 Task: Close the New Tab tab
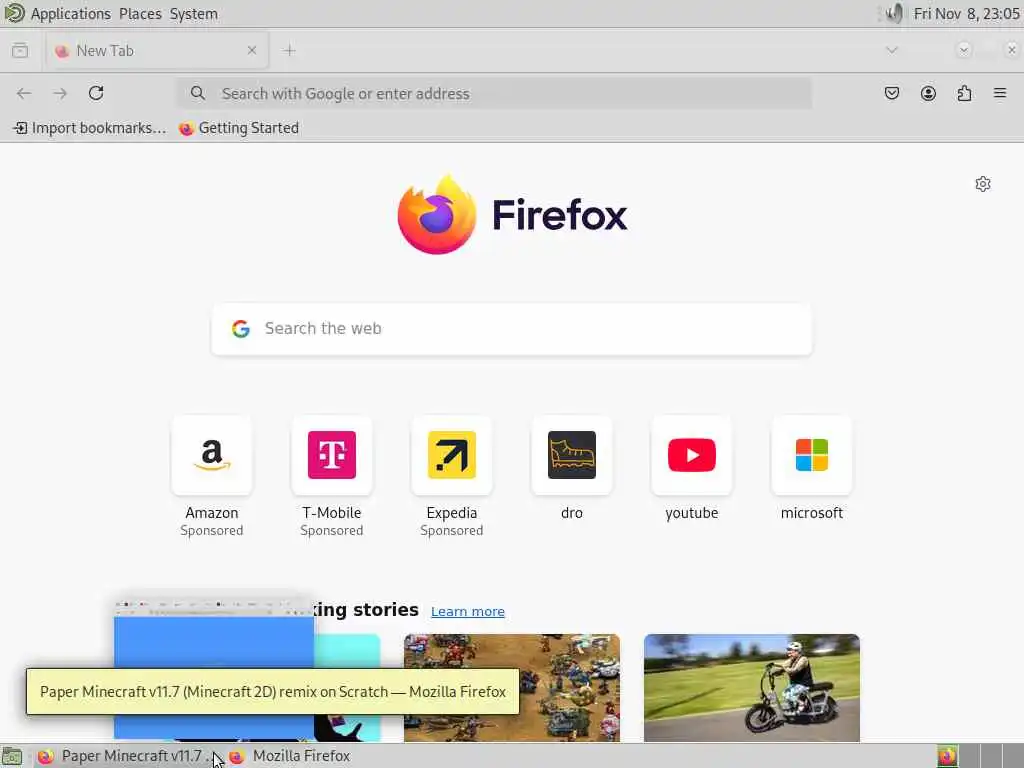pos(251,50)
